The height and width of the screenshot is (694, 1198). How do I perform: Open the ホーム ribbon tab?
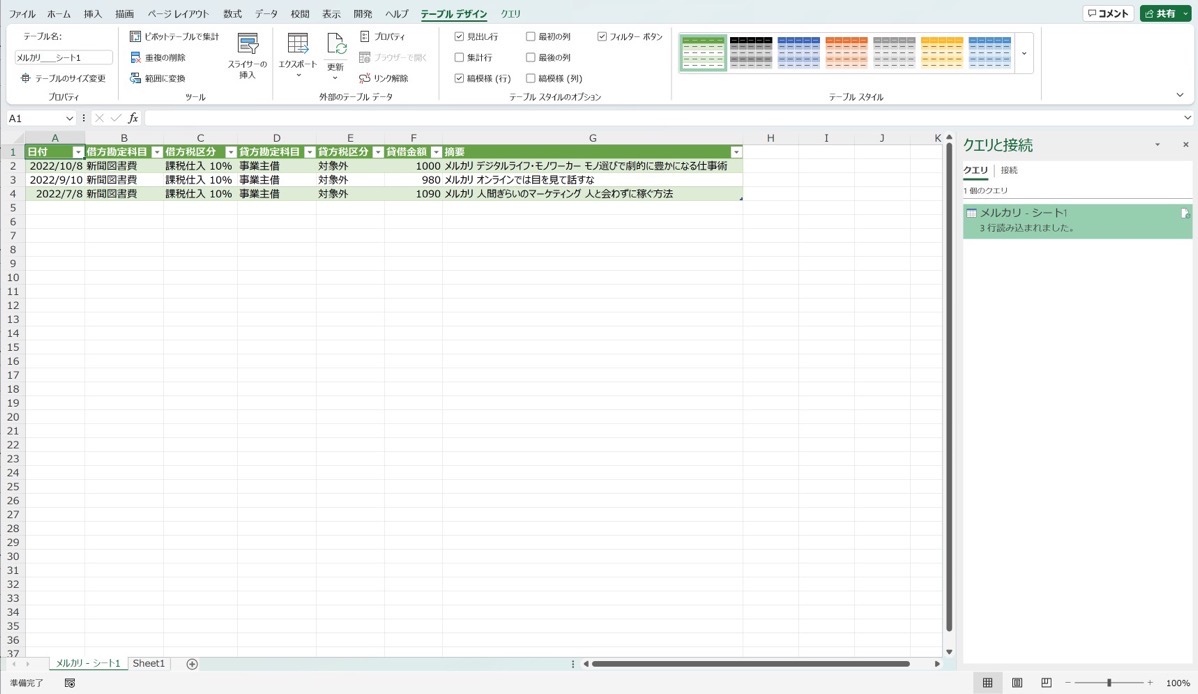pyautogui.click(x=59, y=14)
